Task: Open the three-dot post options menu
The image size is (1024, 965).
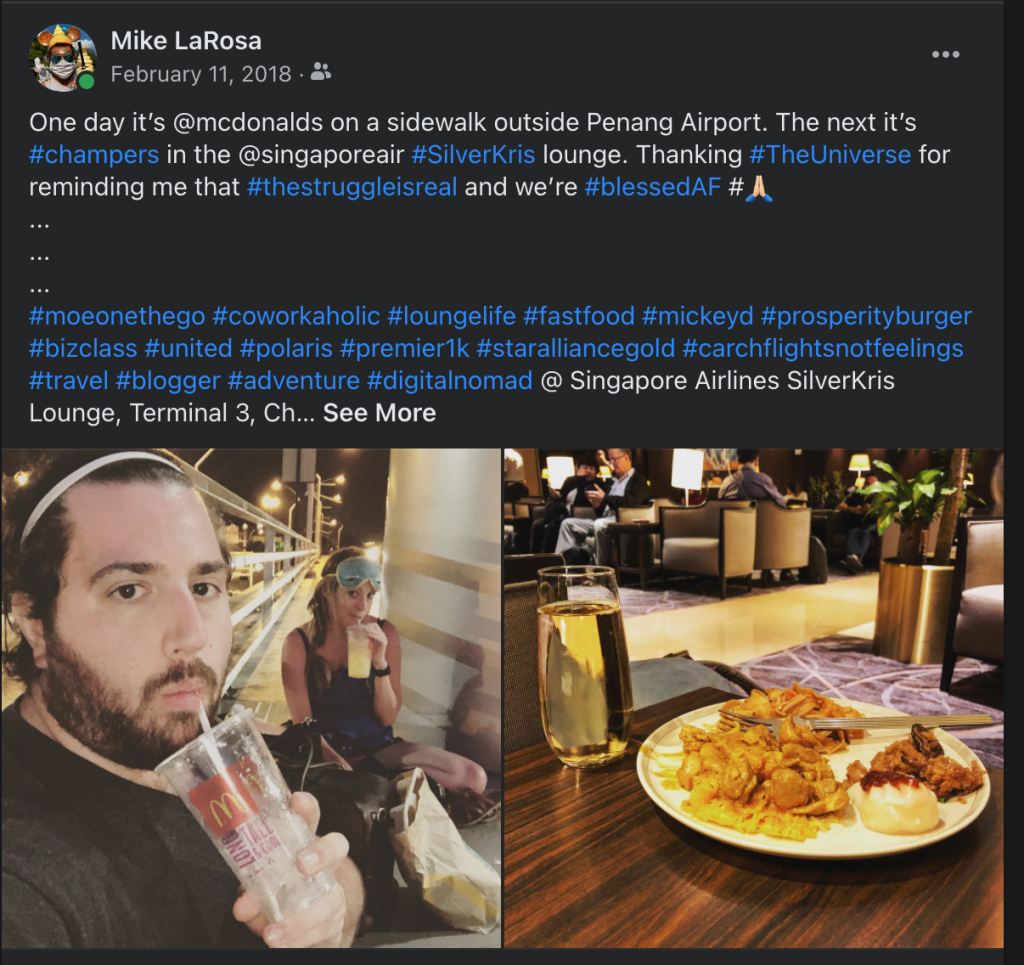Action: (945, 54)
